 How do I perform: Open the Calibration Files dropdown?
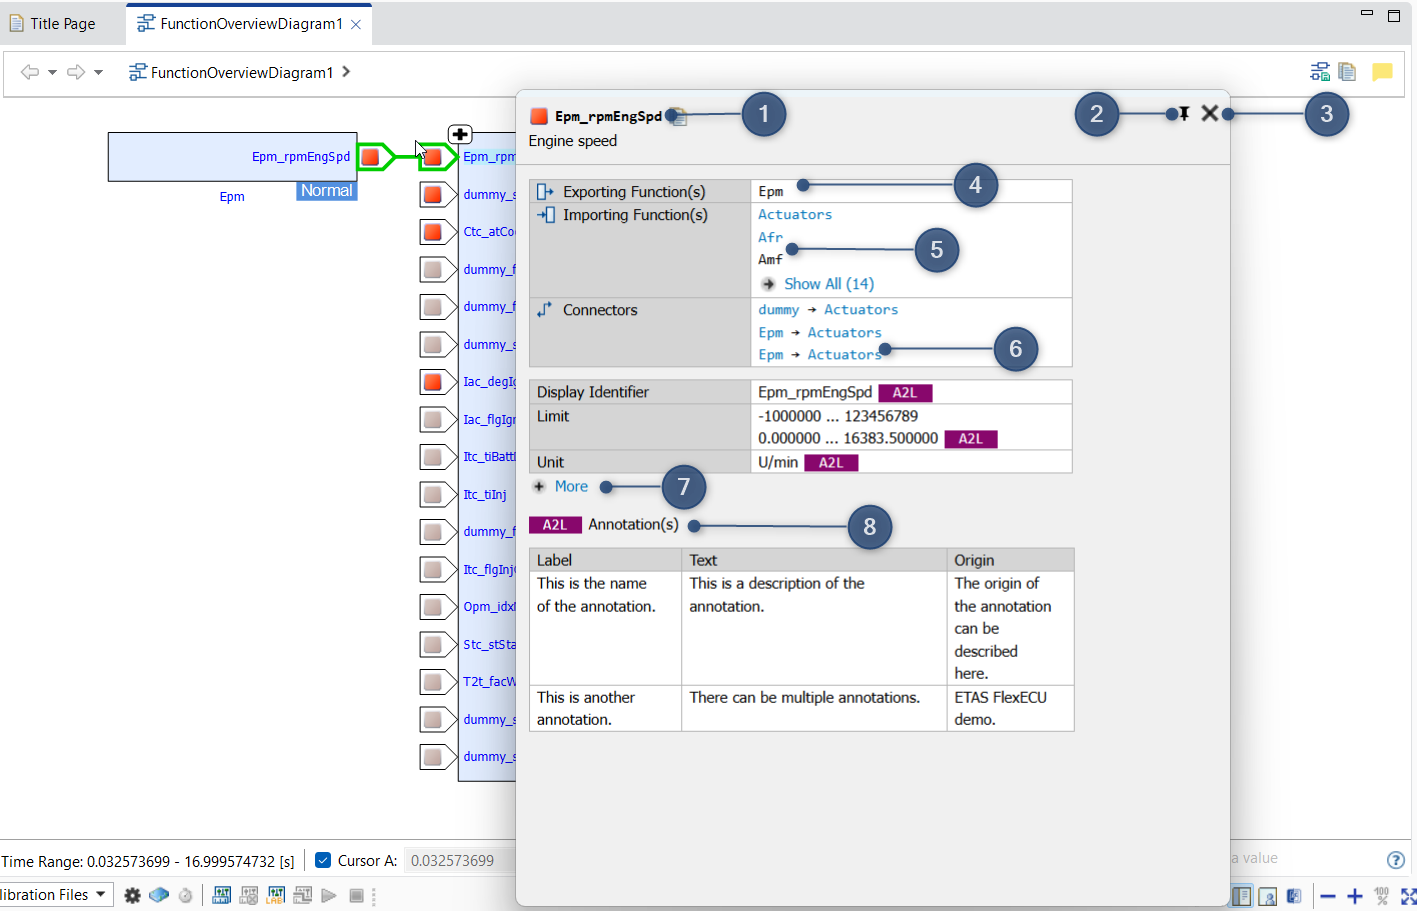(100, 894)
